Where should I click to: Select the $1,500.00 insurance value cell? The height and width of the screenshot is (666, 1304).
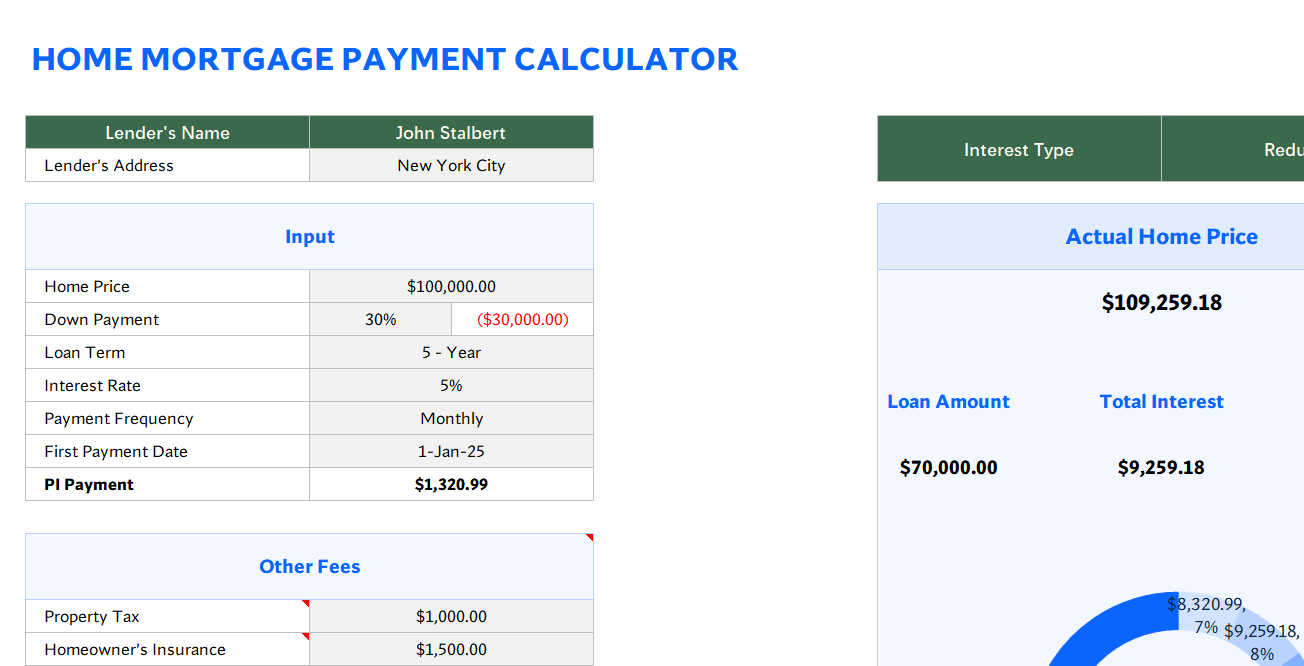point(451,649)
